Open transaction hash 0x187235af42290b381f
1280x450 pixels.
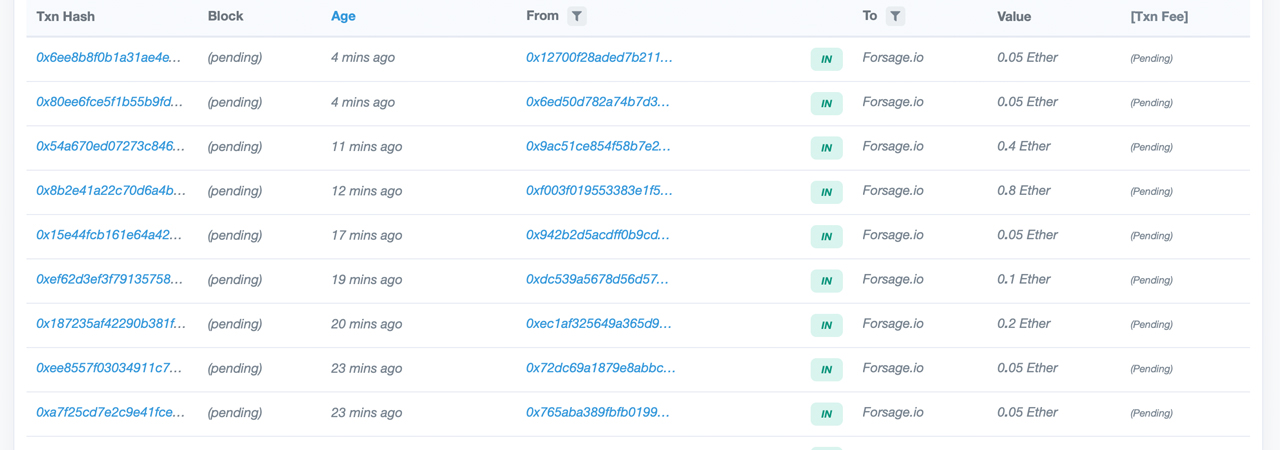tap(110, 324)
